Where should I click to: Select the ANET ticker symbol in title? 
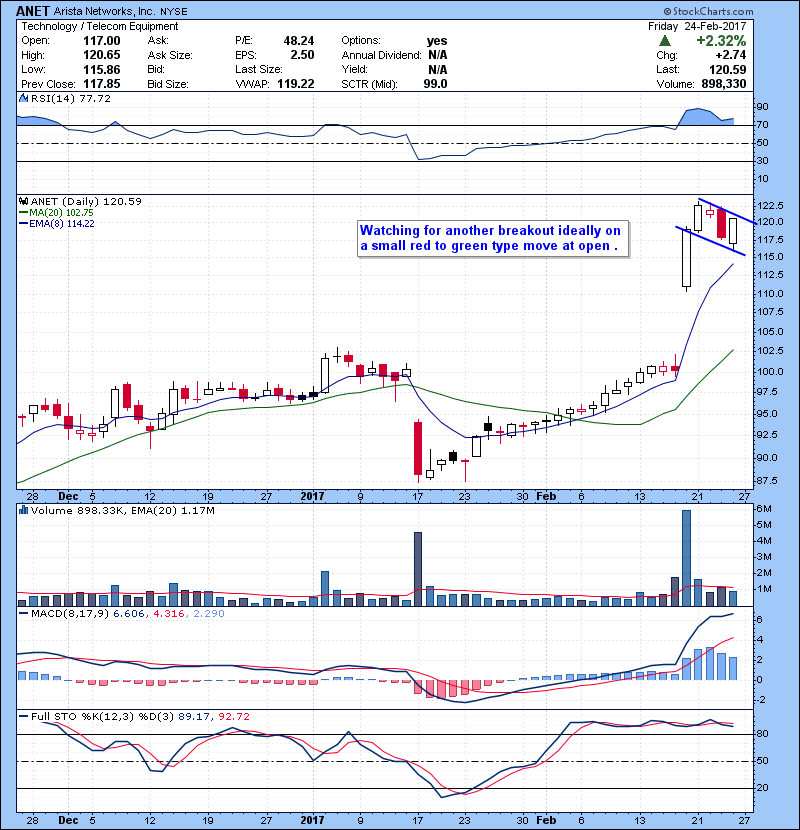tap(32, 11)
